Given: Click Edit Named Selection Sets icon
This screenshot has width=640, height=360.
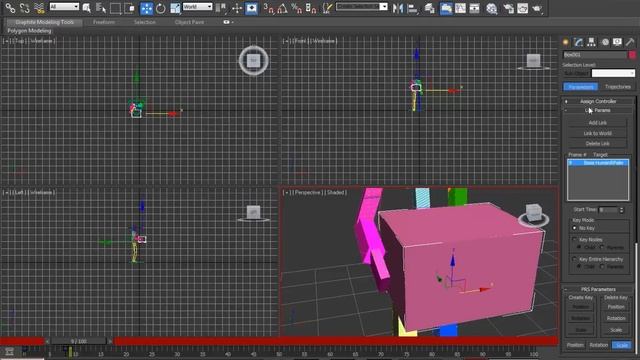Looking at the screenshot, I should pos(327,8).
